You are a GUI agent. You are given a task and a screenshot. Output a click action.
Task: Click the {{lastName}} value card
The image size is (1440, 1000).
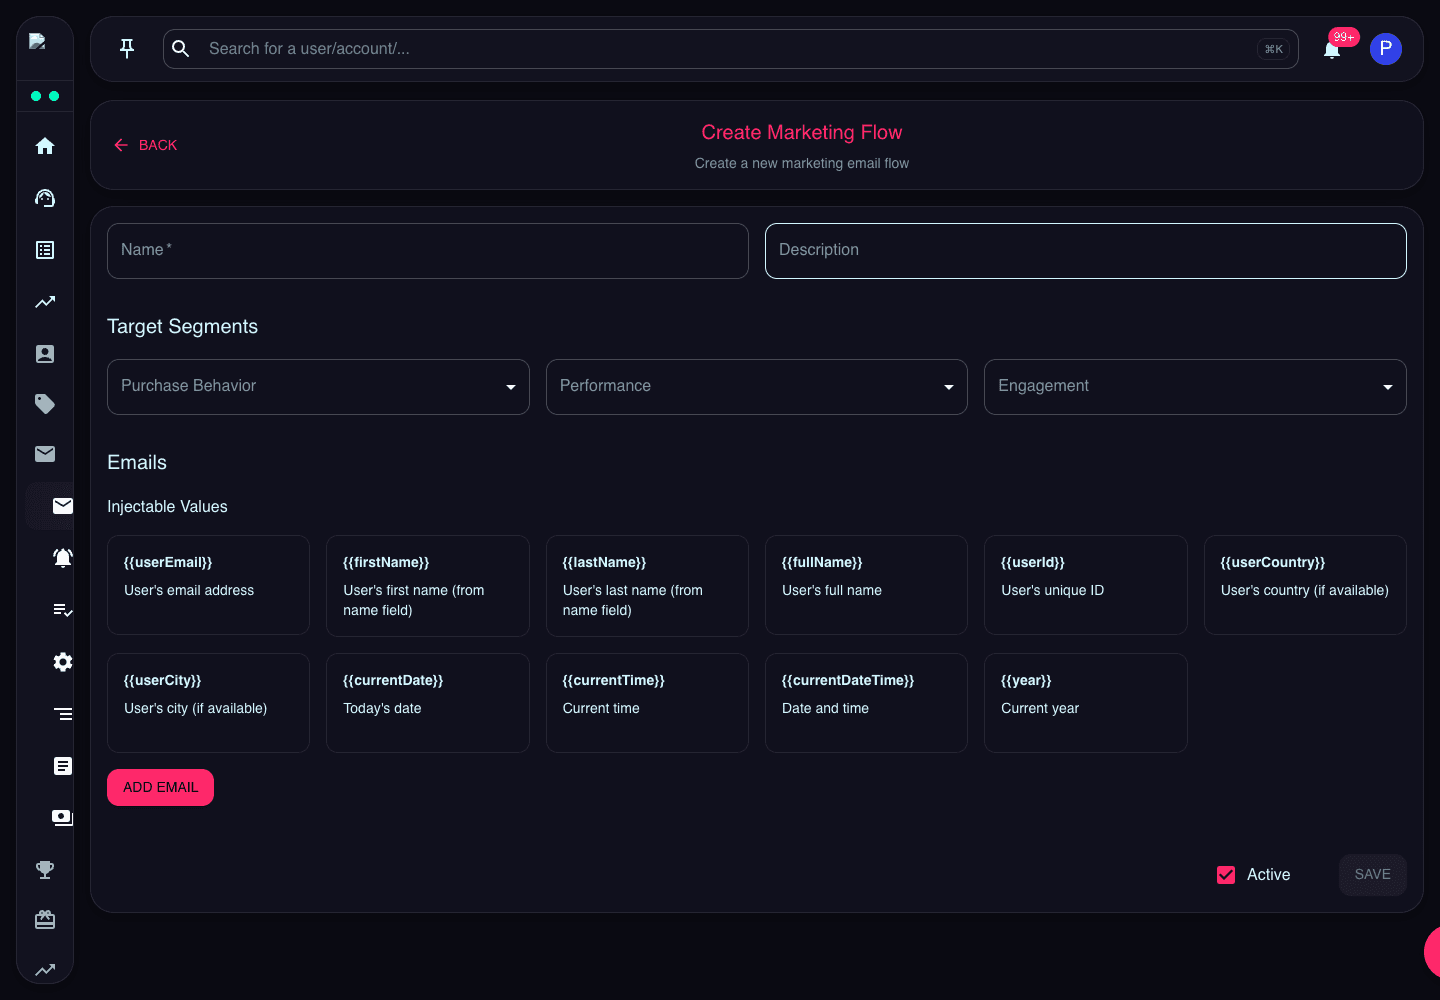coord(647,586)
